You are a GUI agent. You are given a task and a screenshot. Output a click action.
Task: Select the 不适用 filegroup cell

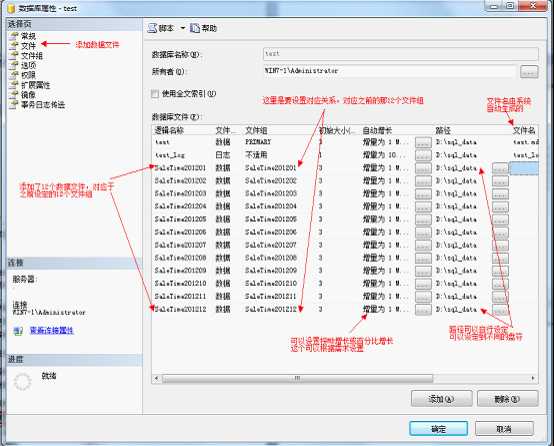click(x=256, y=155)
